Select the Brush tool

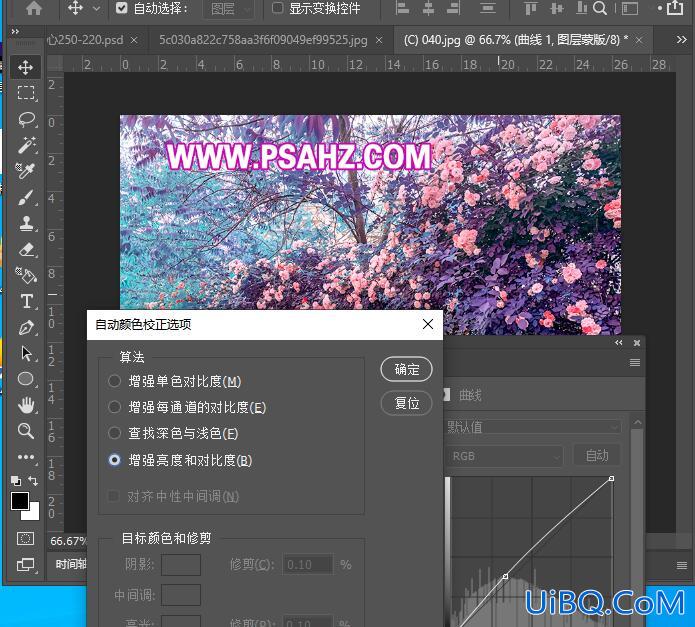26,197
